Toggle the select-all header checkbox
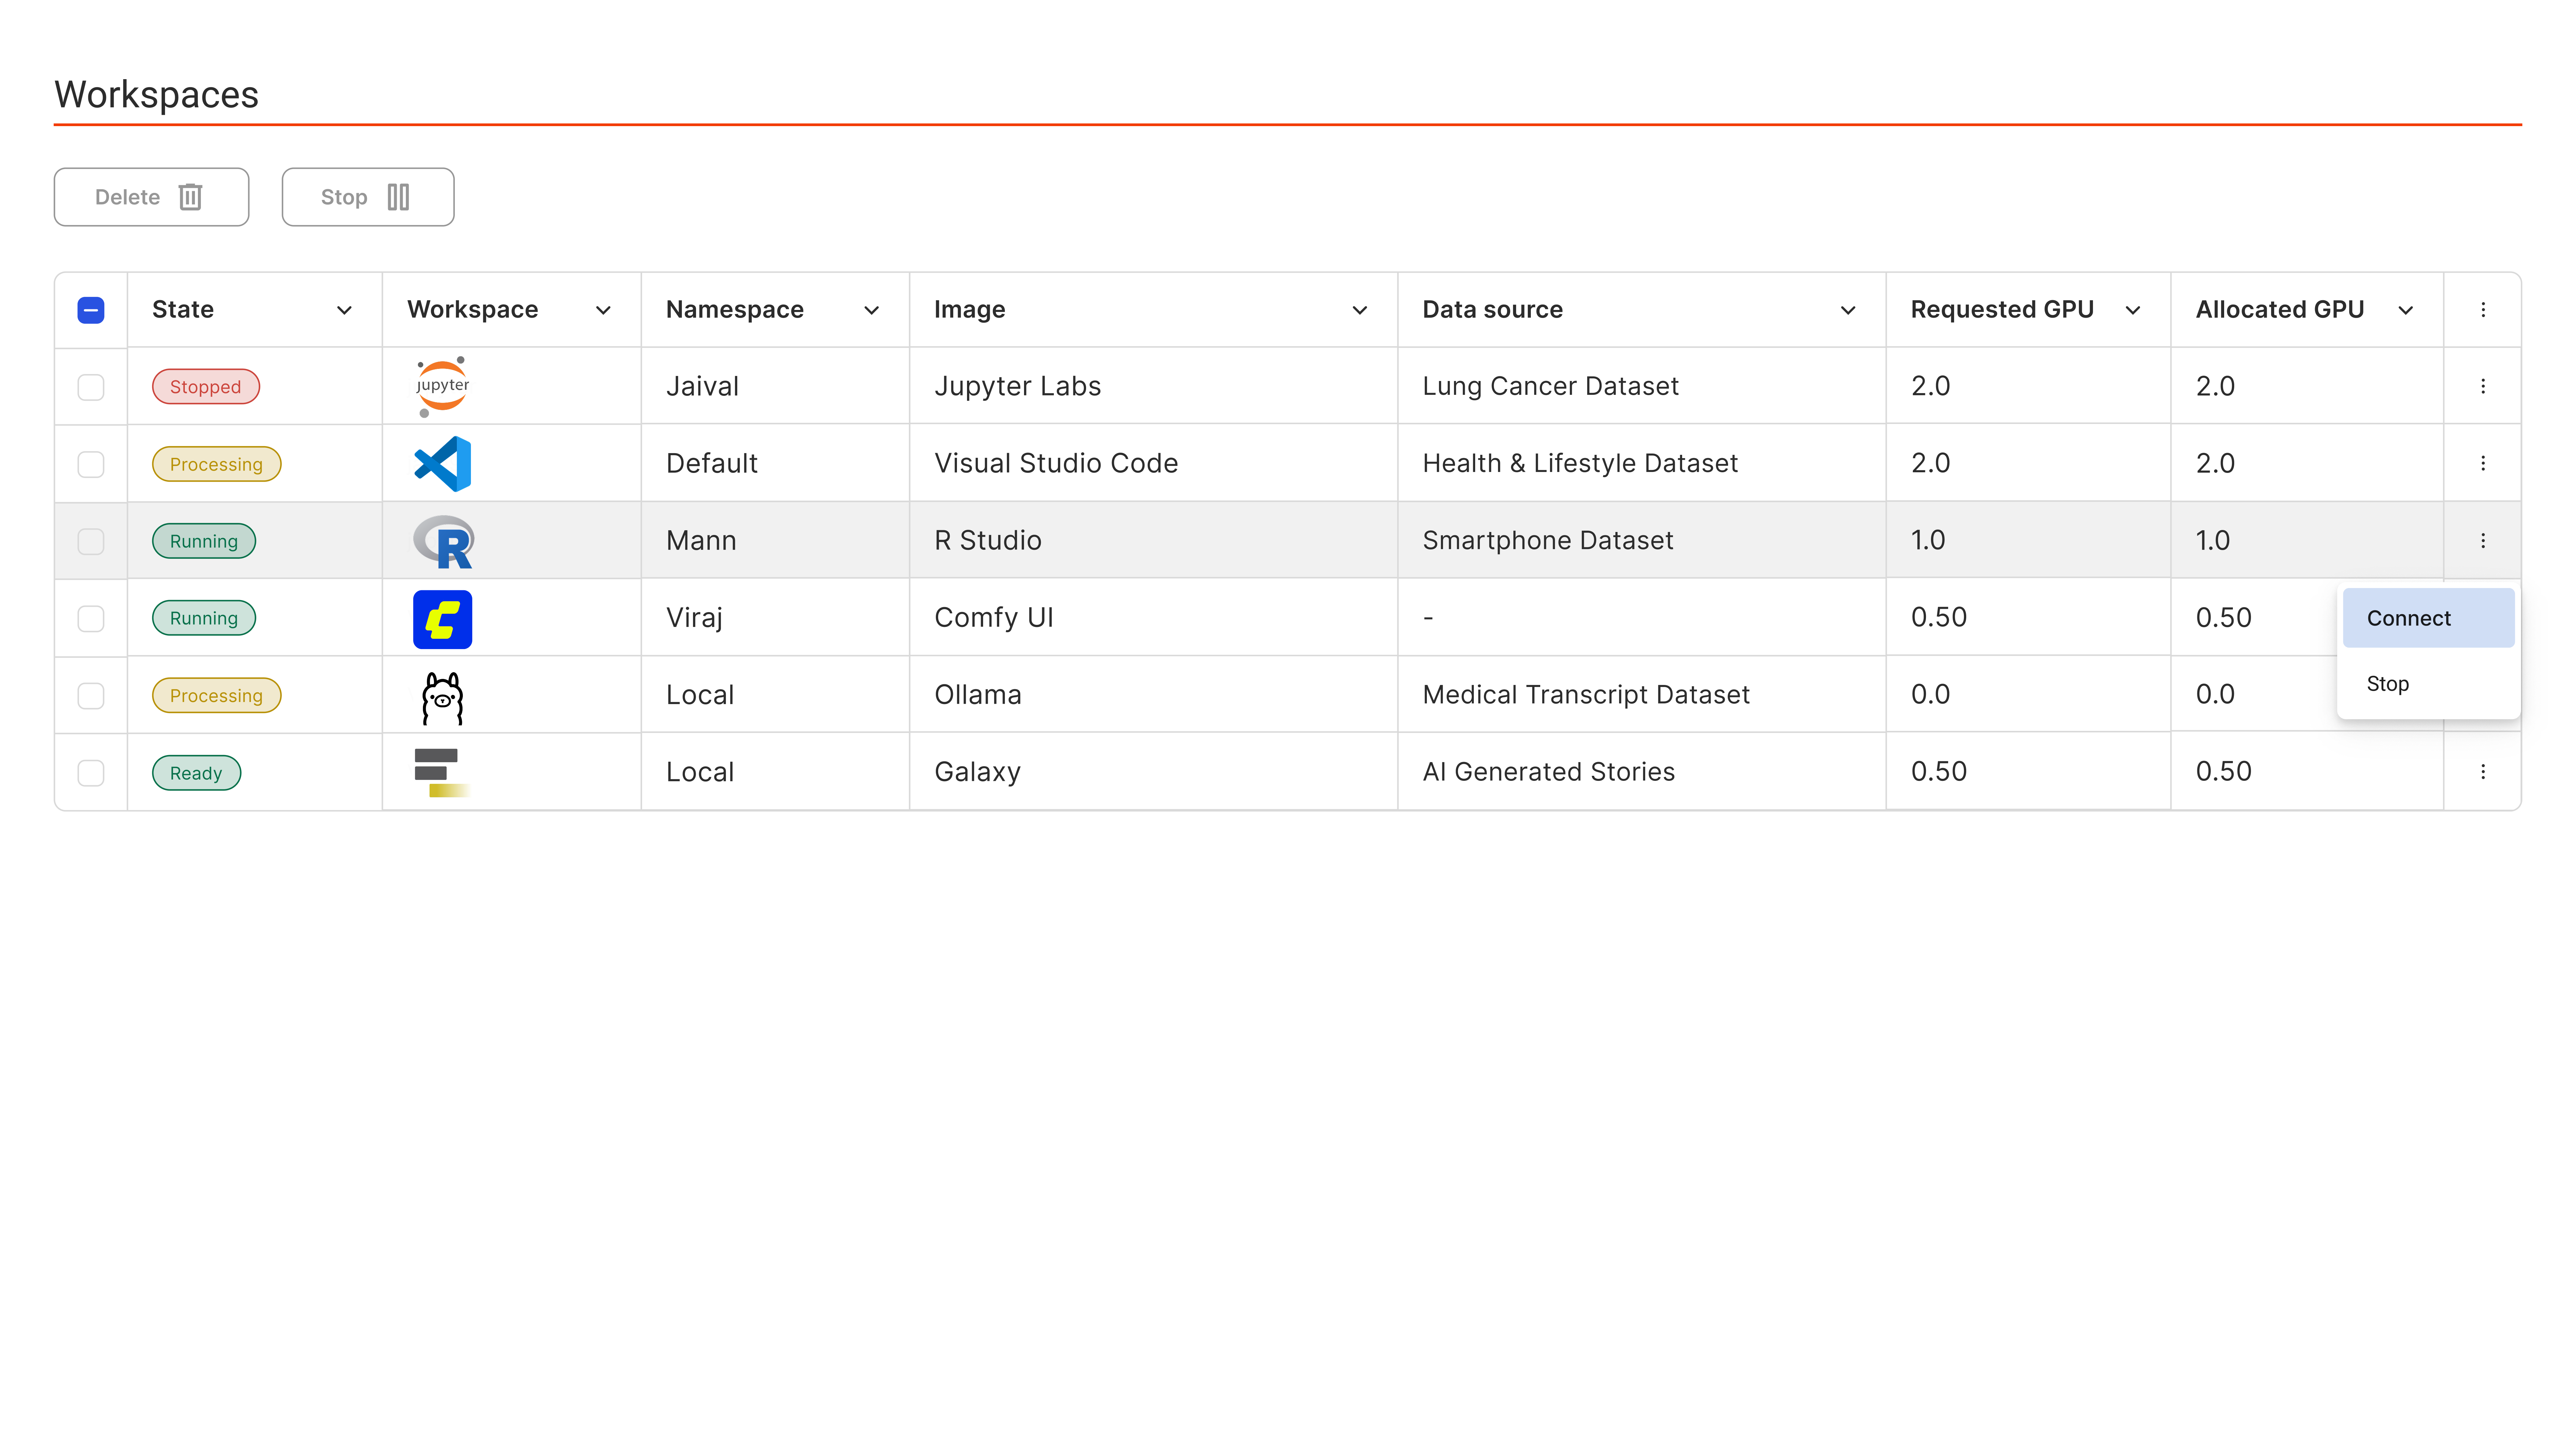 pos(91,310)
